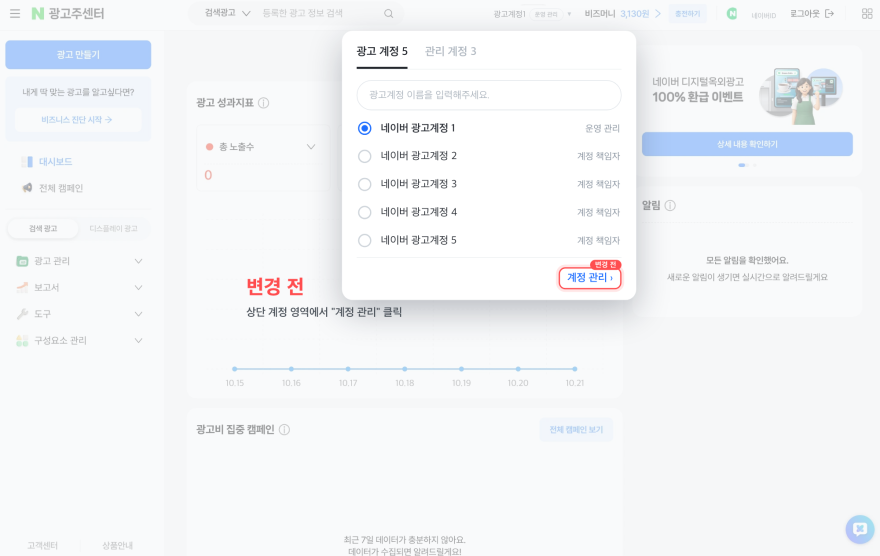Click the info icon beside 광고비 집중 캠페인
This screenshot has height=556, width=880.
tap(285, 430)
